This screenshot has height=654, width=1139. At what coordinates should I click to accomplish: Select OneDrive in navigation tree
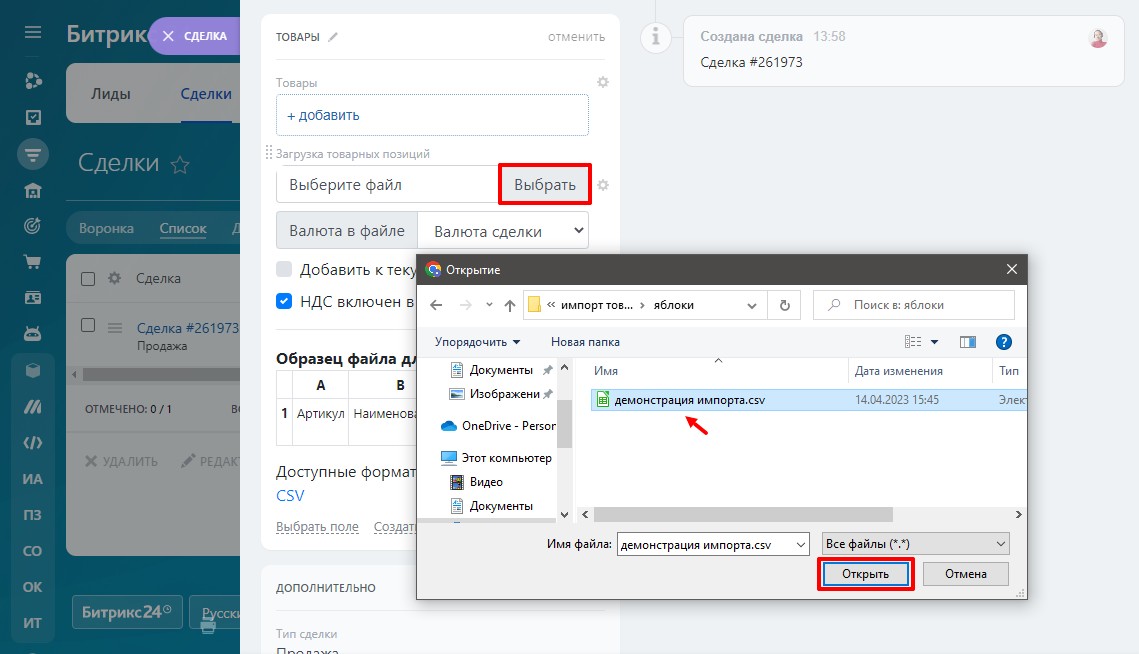tap(498, 426)
